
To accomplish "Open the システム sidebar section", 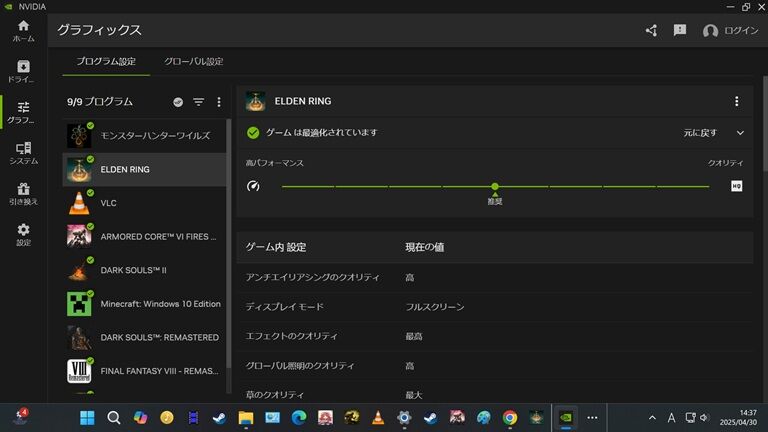I will [x=24, y=153].
